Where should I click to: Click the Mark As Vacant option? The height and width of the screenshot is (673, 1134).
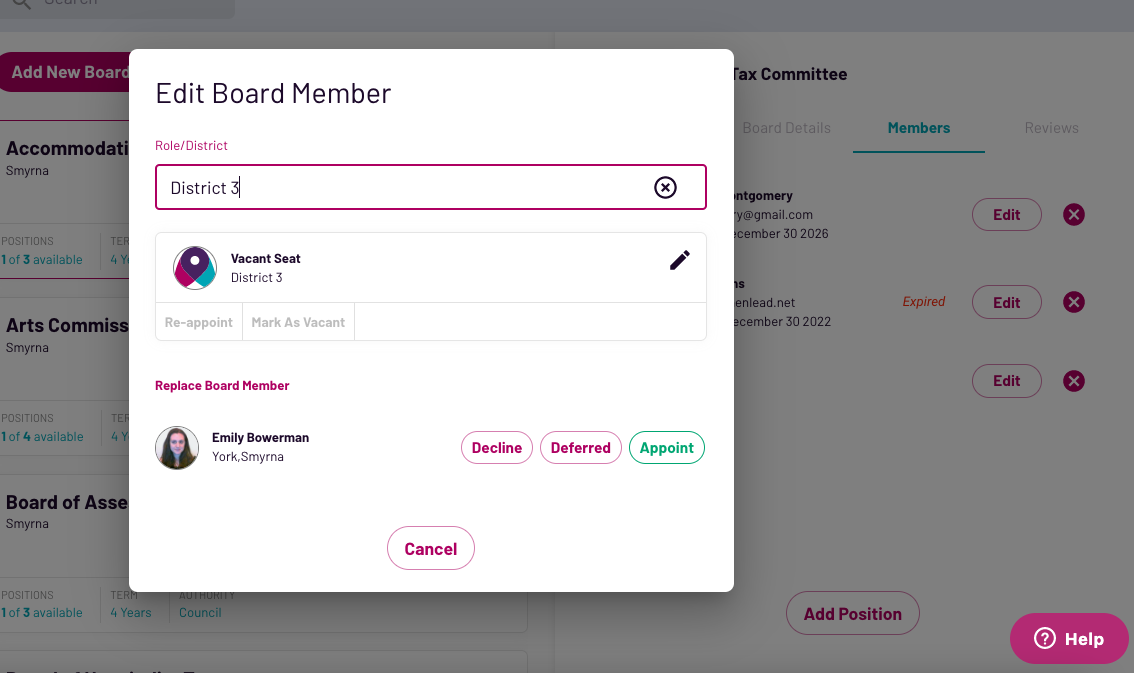(x=298, y=323)
